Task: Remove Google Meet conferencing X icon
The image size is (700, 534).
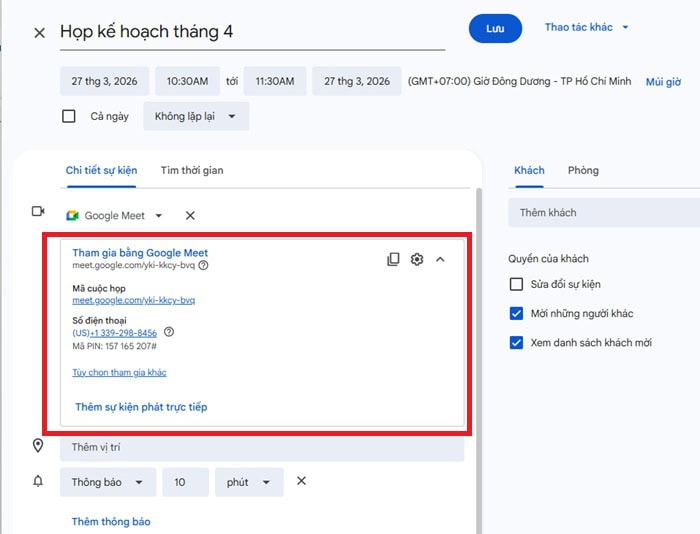Action: [x=190, y=215]
